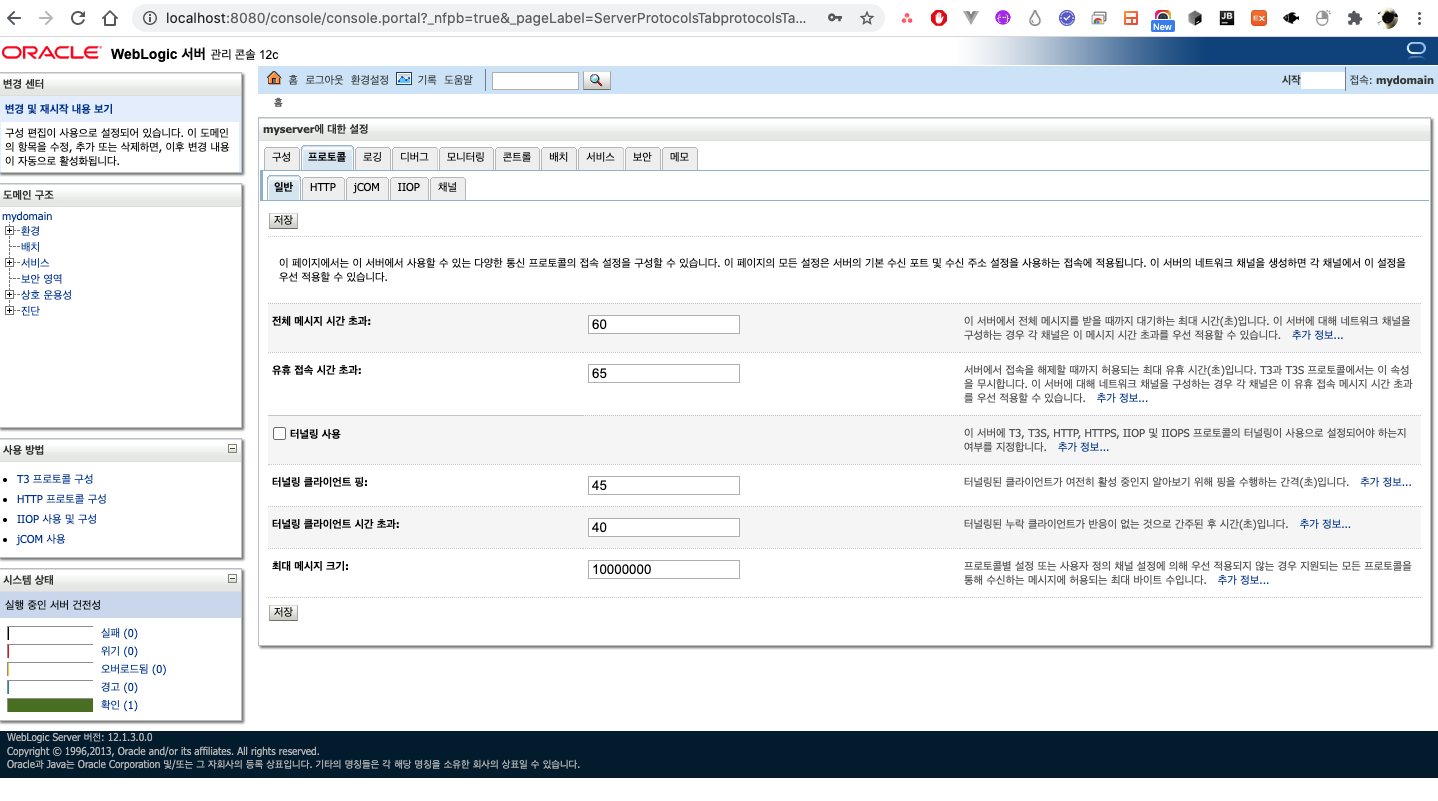This screenshot has height=801, width=1438.
Task: Open T3 프로토콜 구성 help link
Action: [55, 480]
